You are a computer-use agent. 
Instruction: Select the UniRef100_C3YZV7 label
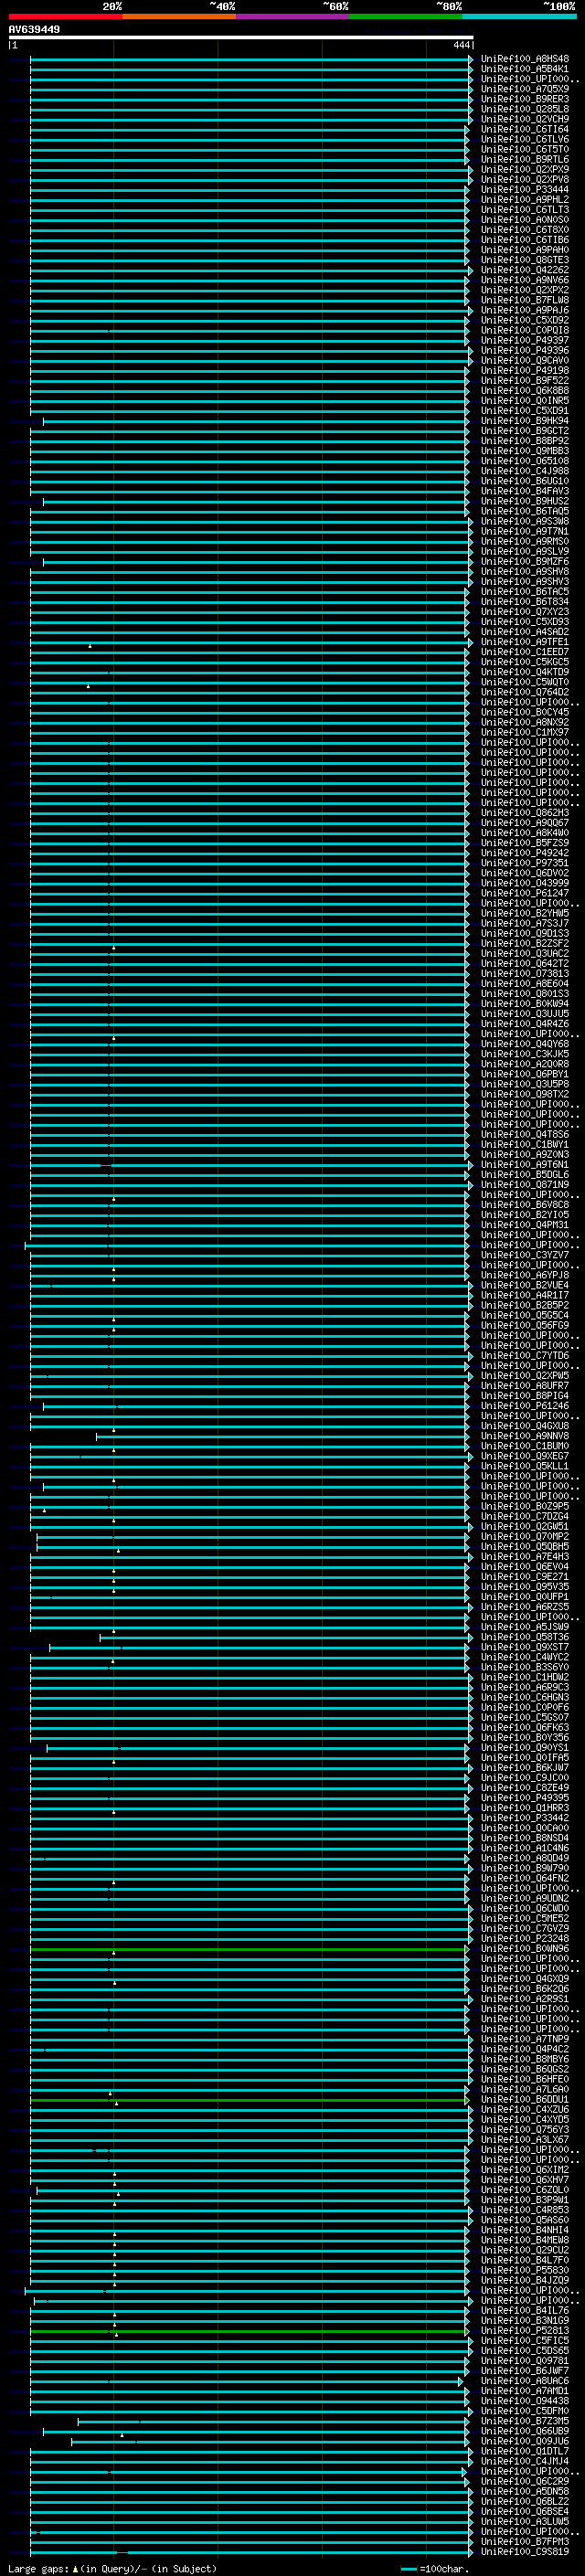pos(524,1255)
